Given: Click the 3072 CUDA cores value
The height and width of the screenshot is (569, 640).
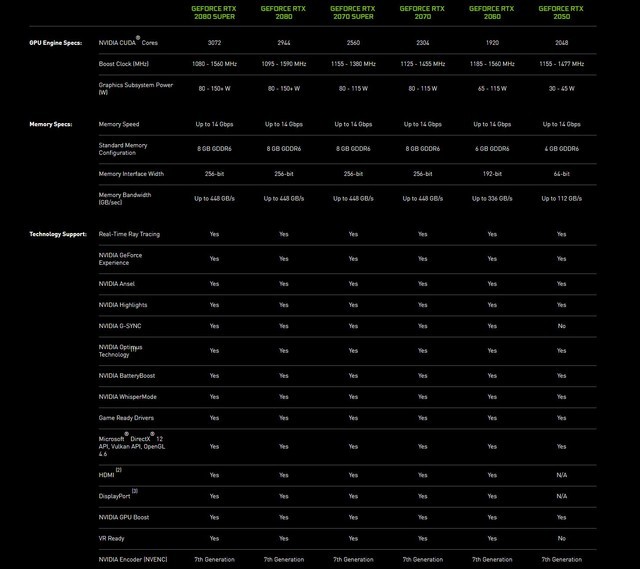Looking at the screenshot, I should pos(214,43).
